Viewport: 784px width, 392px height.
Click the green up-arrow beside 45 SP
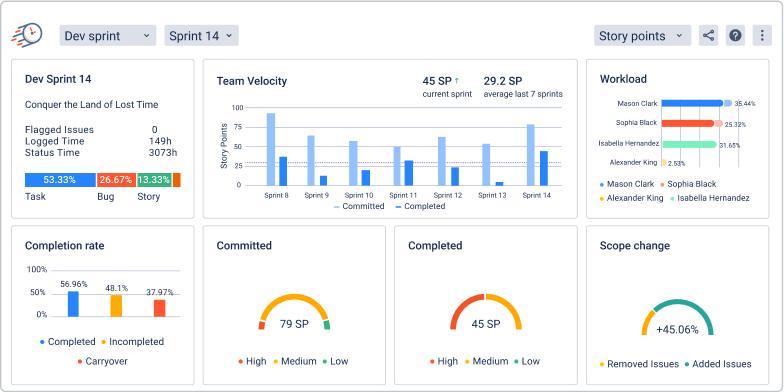pyautogui.click(x=456, y=80)
